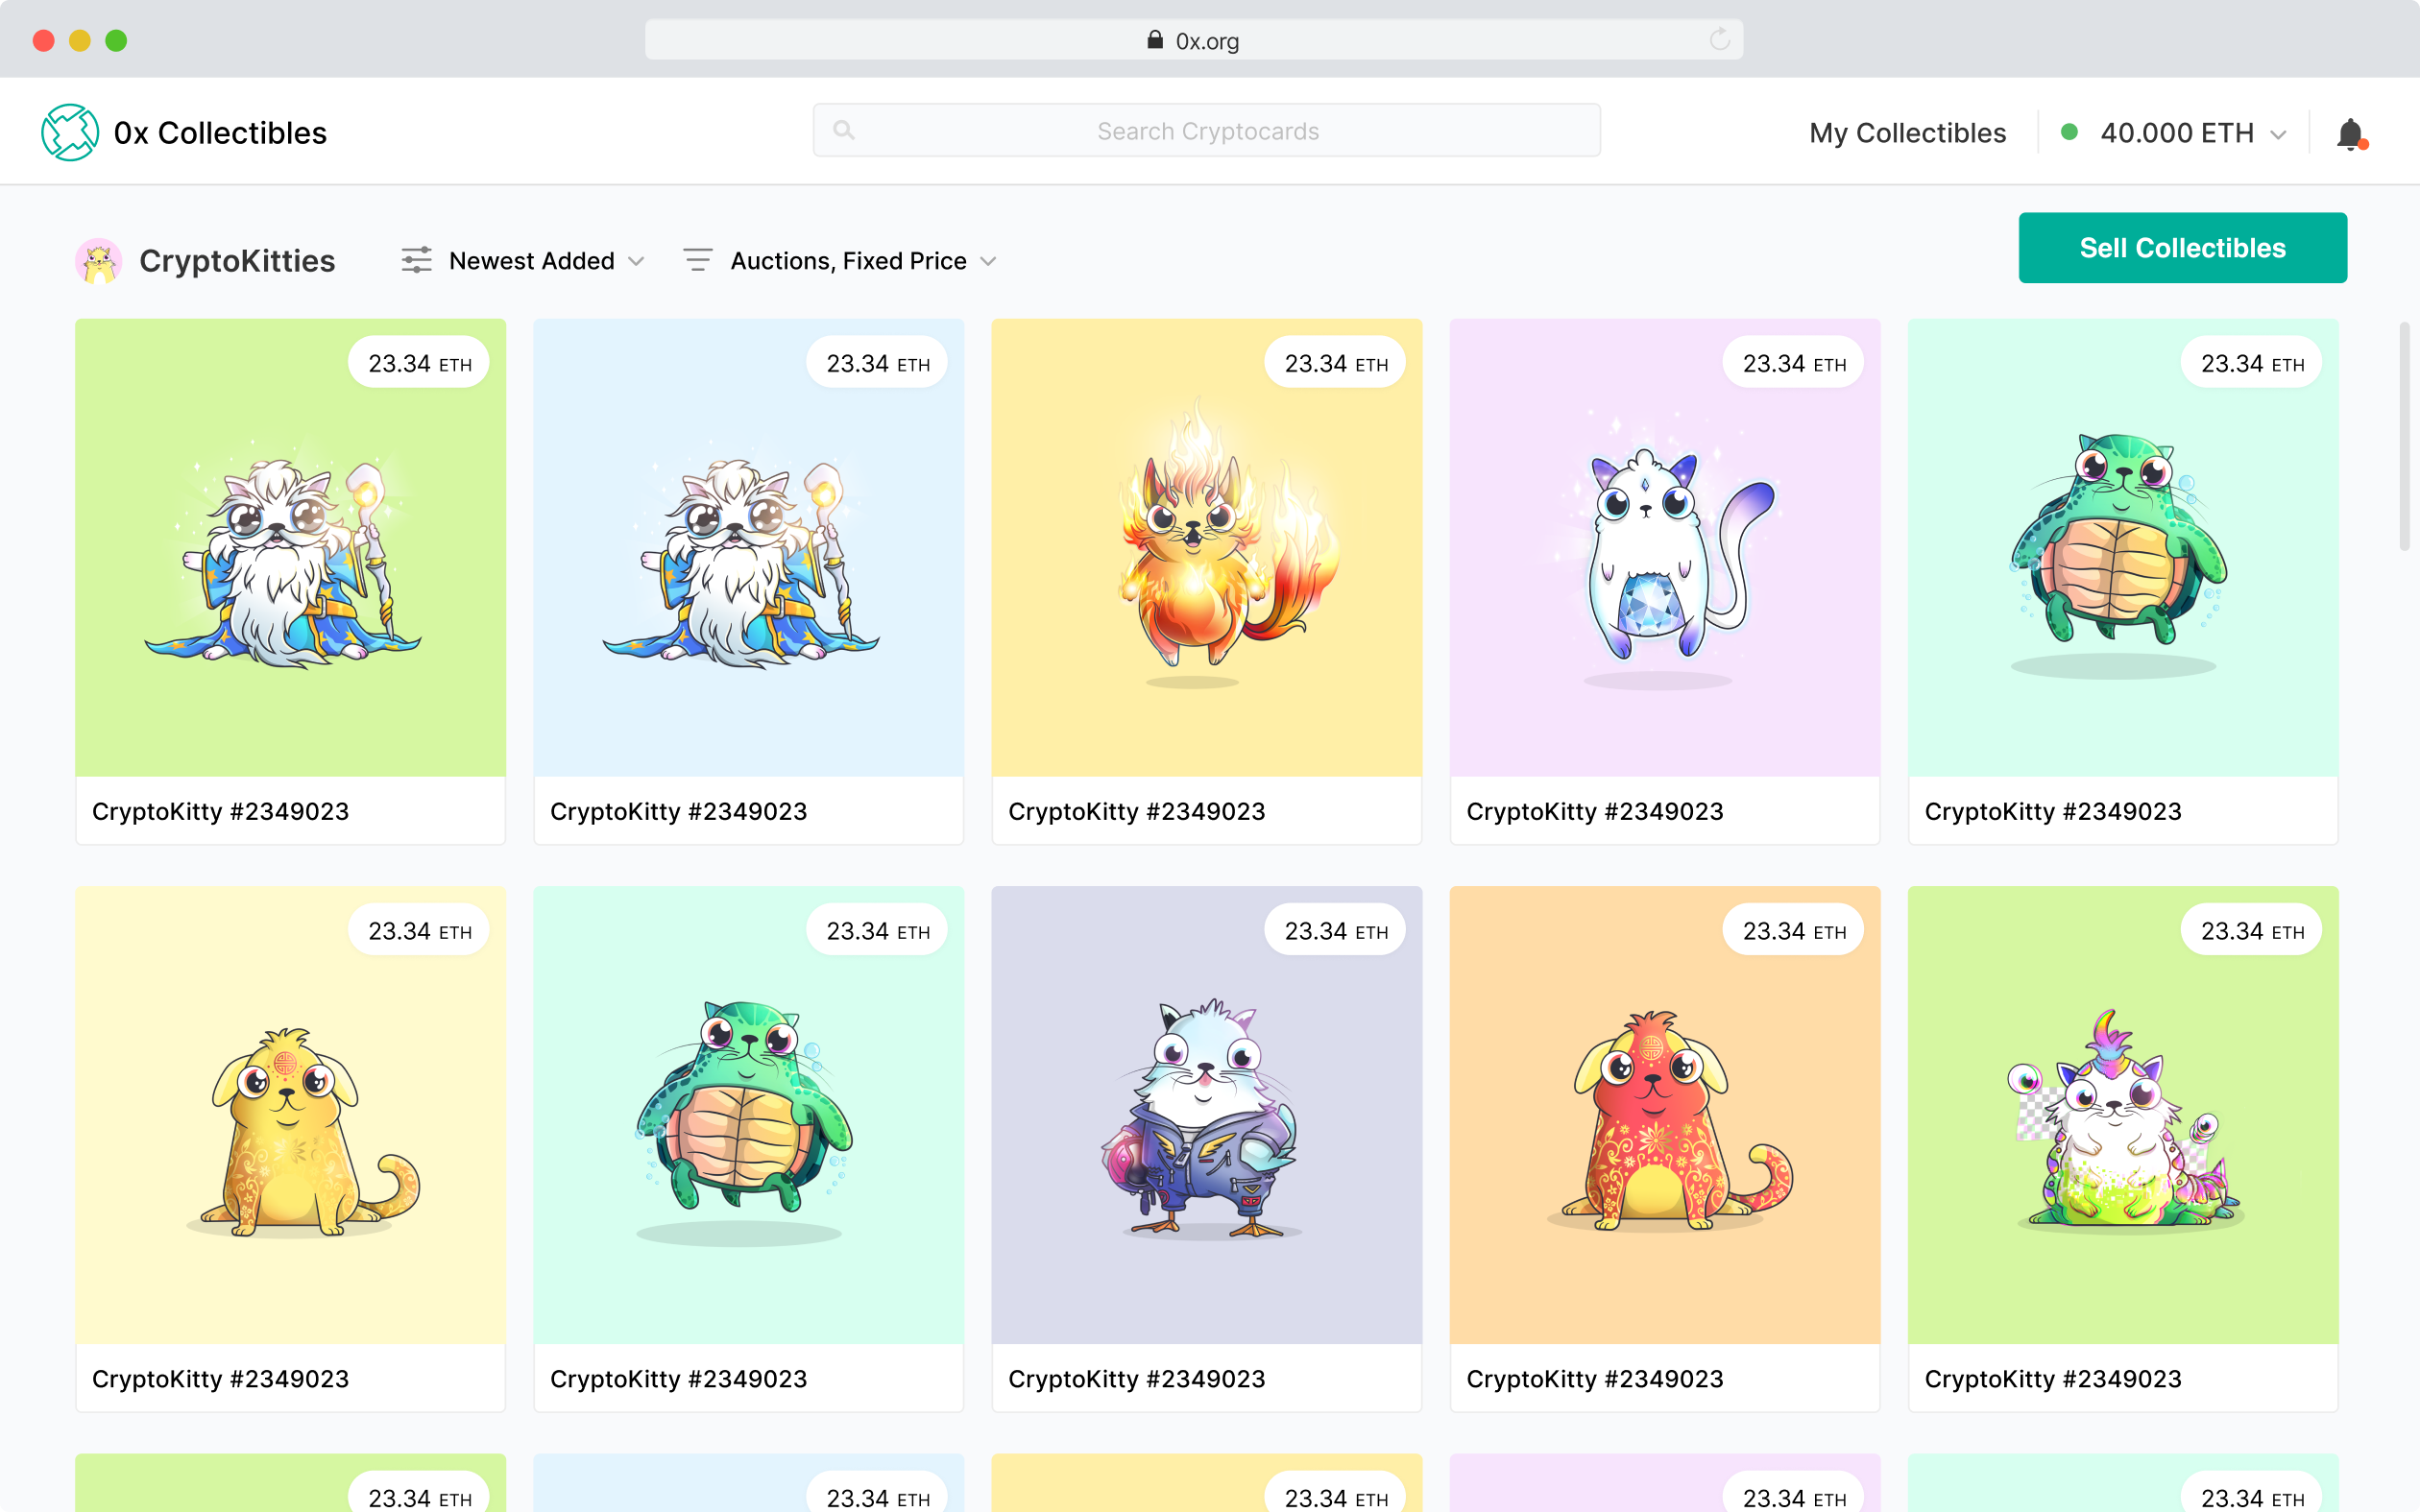Open the 40.000 ETH wallet dropdown

2279,134
